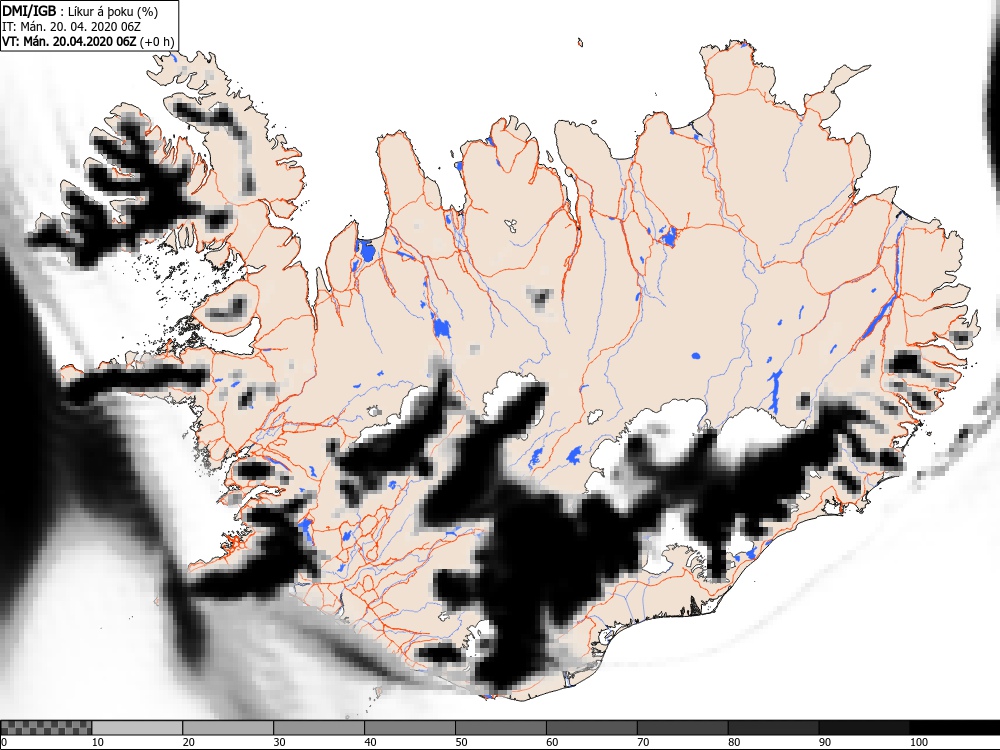
Task: Select the 20–30 percent legend swatch
Action: [x=228, y=728]
